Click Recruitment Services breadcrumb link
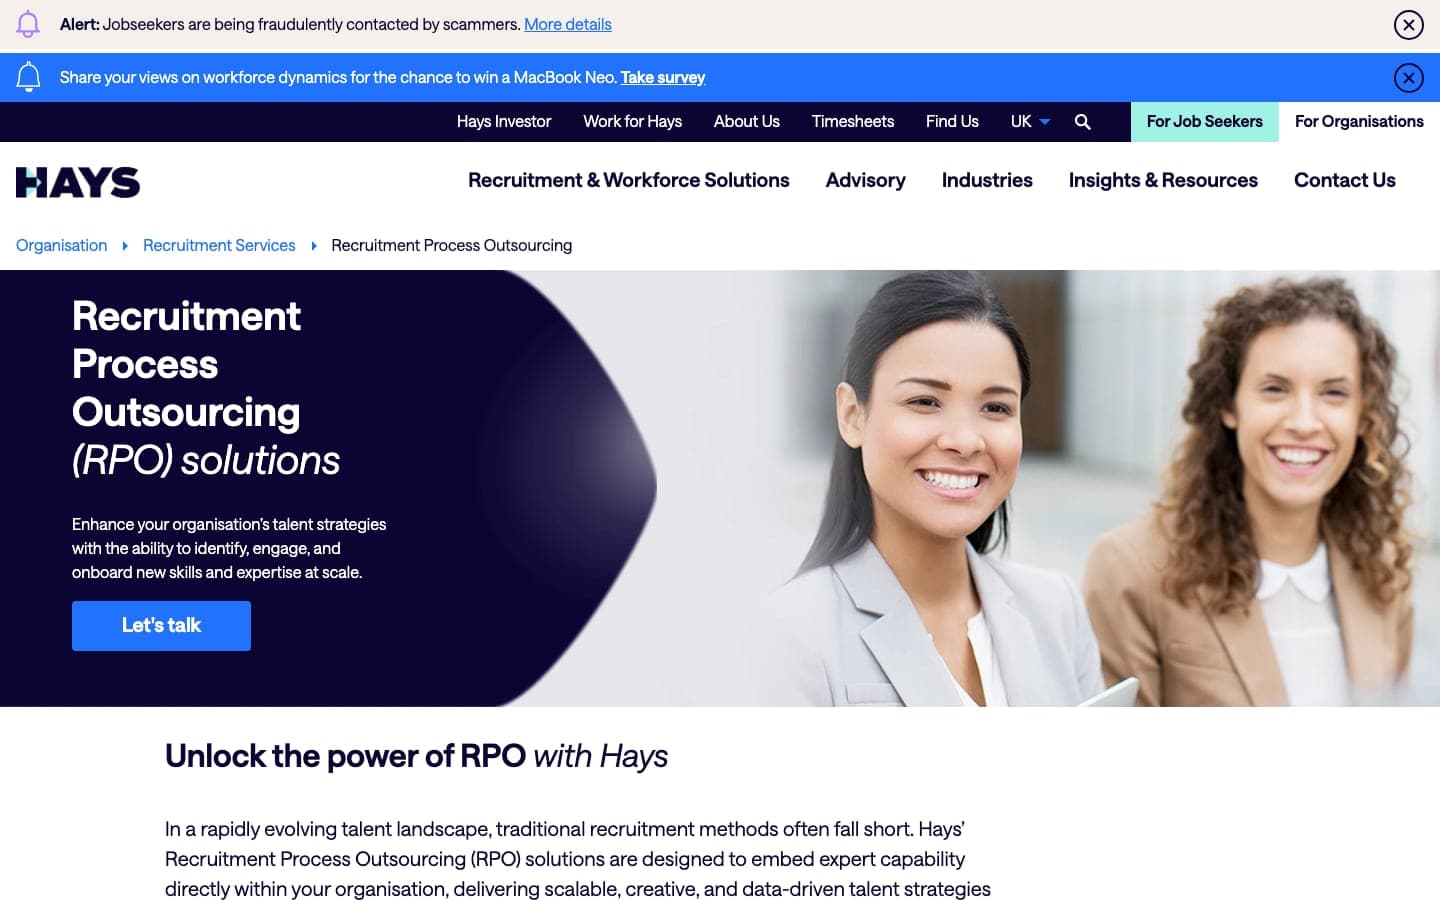The height and width of the screenshot is (900, 1440). click(219, 245)
